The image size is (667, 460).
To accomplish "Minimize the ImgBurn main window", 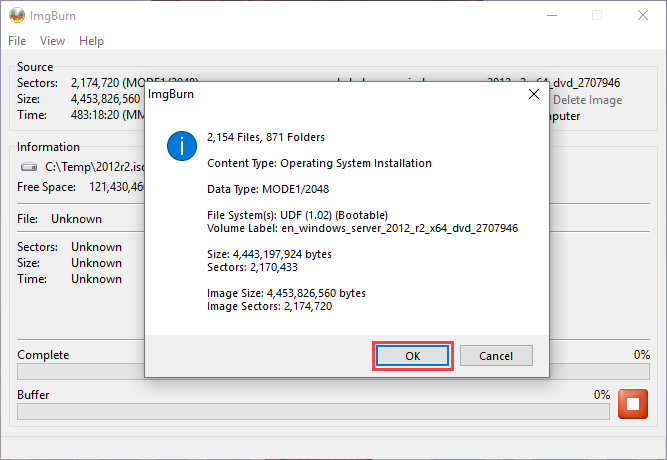I will point(552,16).
